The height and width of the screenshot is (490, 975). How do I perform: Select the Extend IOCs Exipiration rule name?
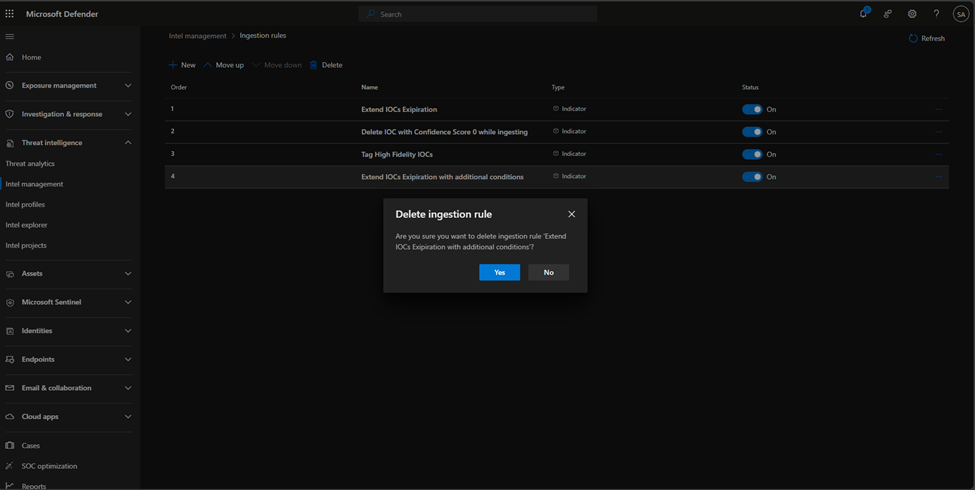tap(399, 109)
